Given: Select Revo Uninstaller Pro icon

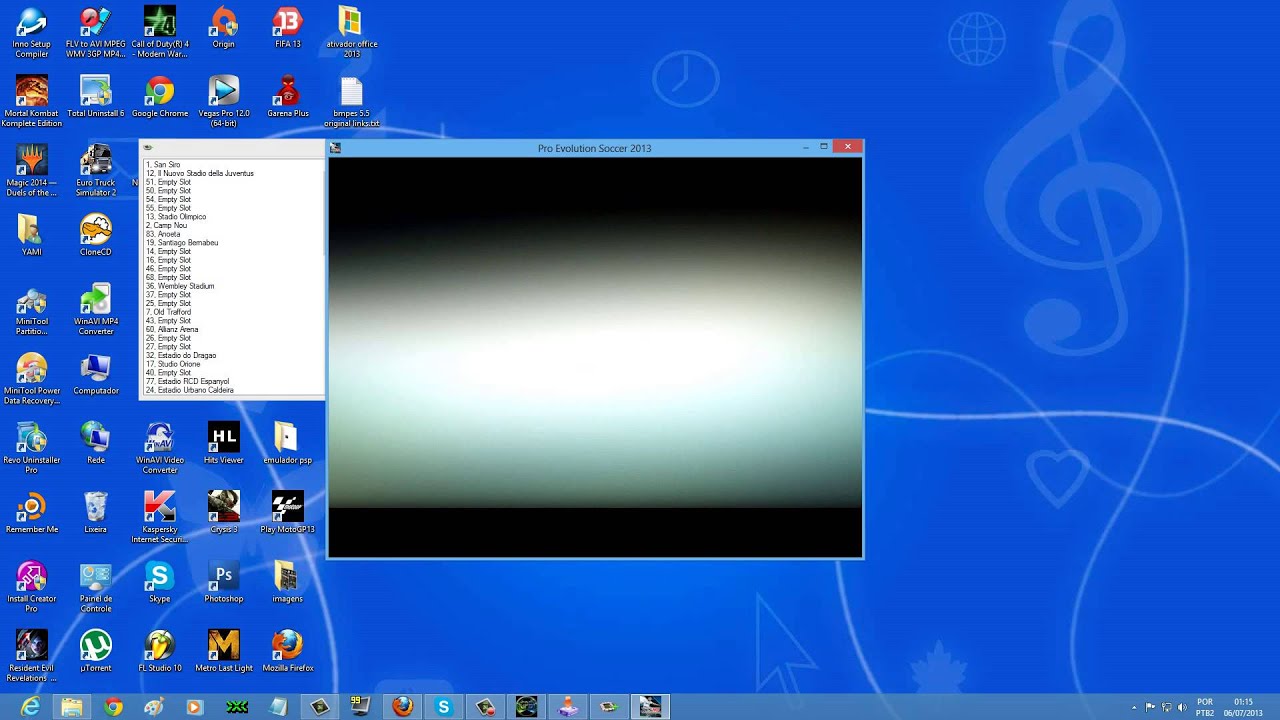Looking at the screenshot, I should click(x=32, y=447).
